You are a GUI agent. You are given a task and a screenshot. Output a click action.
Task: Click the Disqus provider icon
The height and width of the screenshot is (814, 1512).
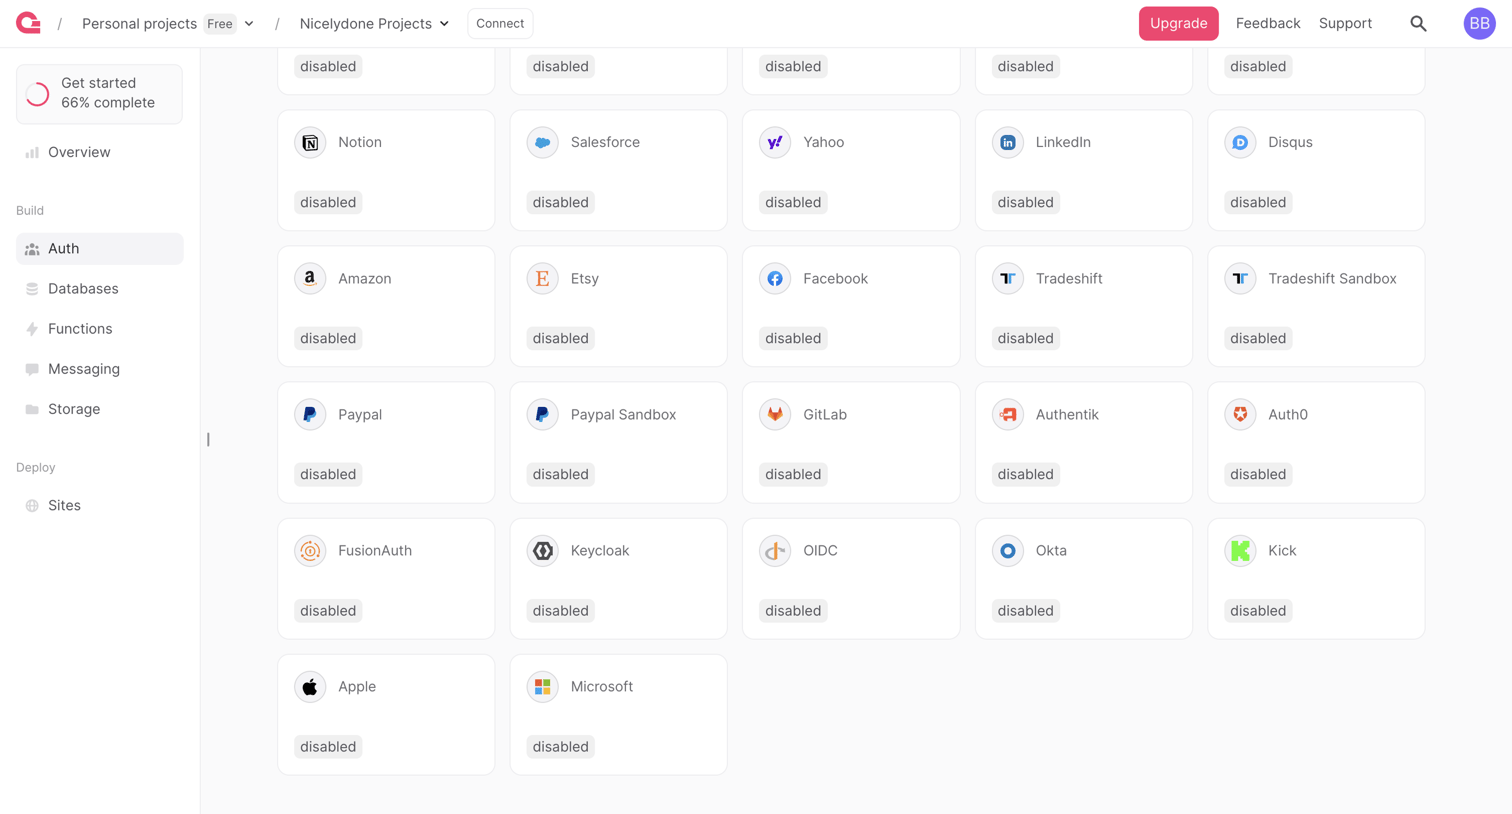pyautogui.click(x=1240, y=142)
